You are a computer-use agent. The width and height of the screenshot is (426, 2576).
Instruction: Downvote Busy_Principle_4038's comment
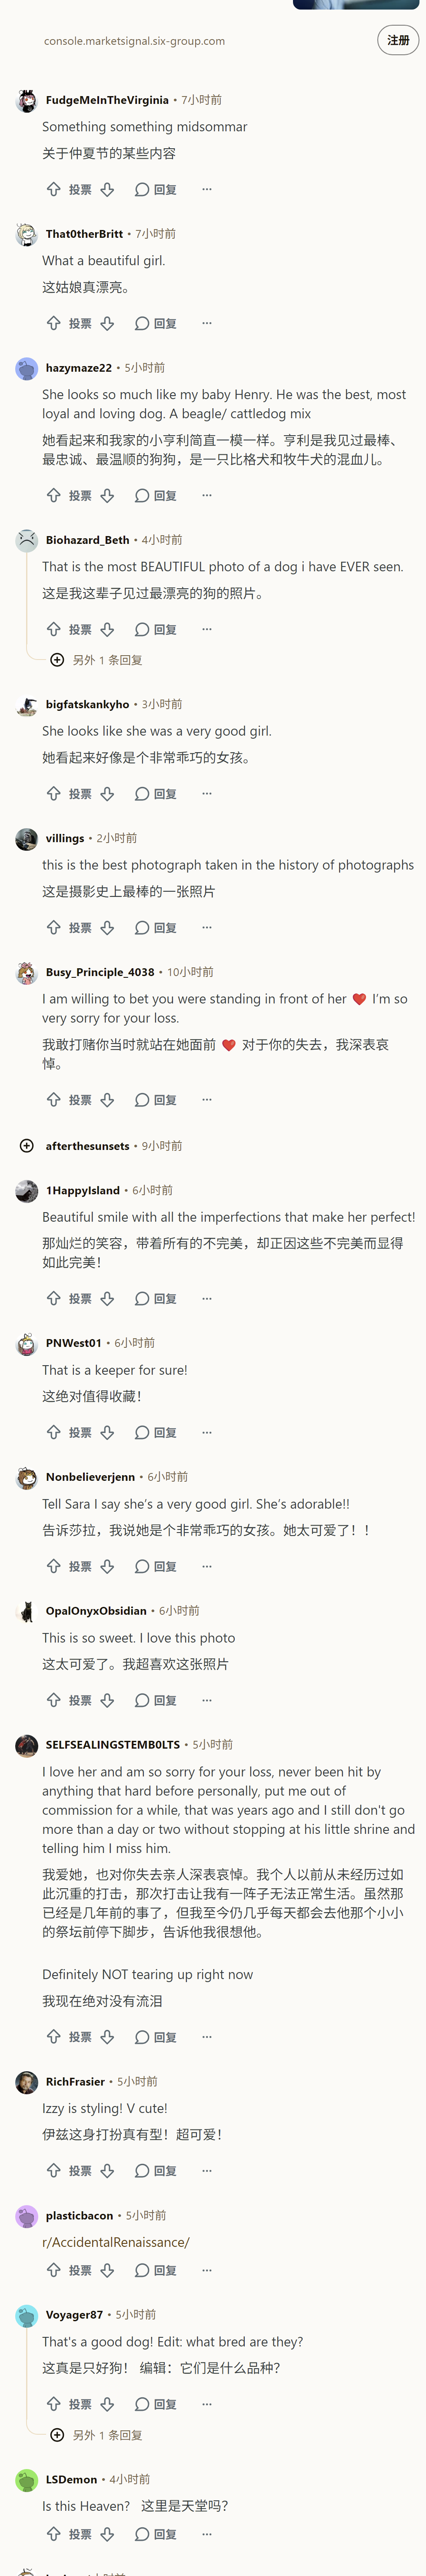pyautogui.click(x=107, y=1099)
